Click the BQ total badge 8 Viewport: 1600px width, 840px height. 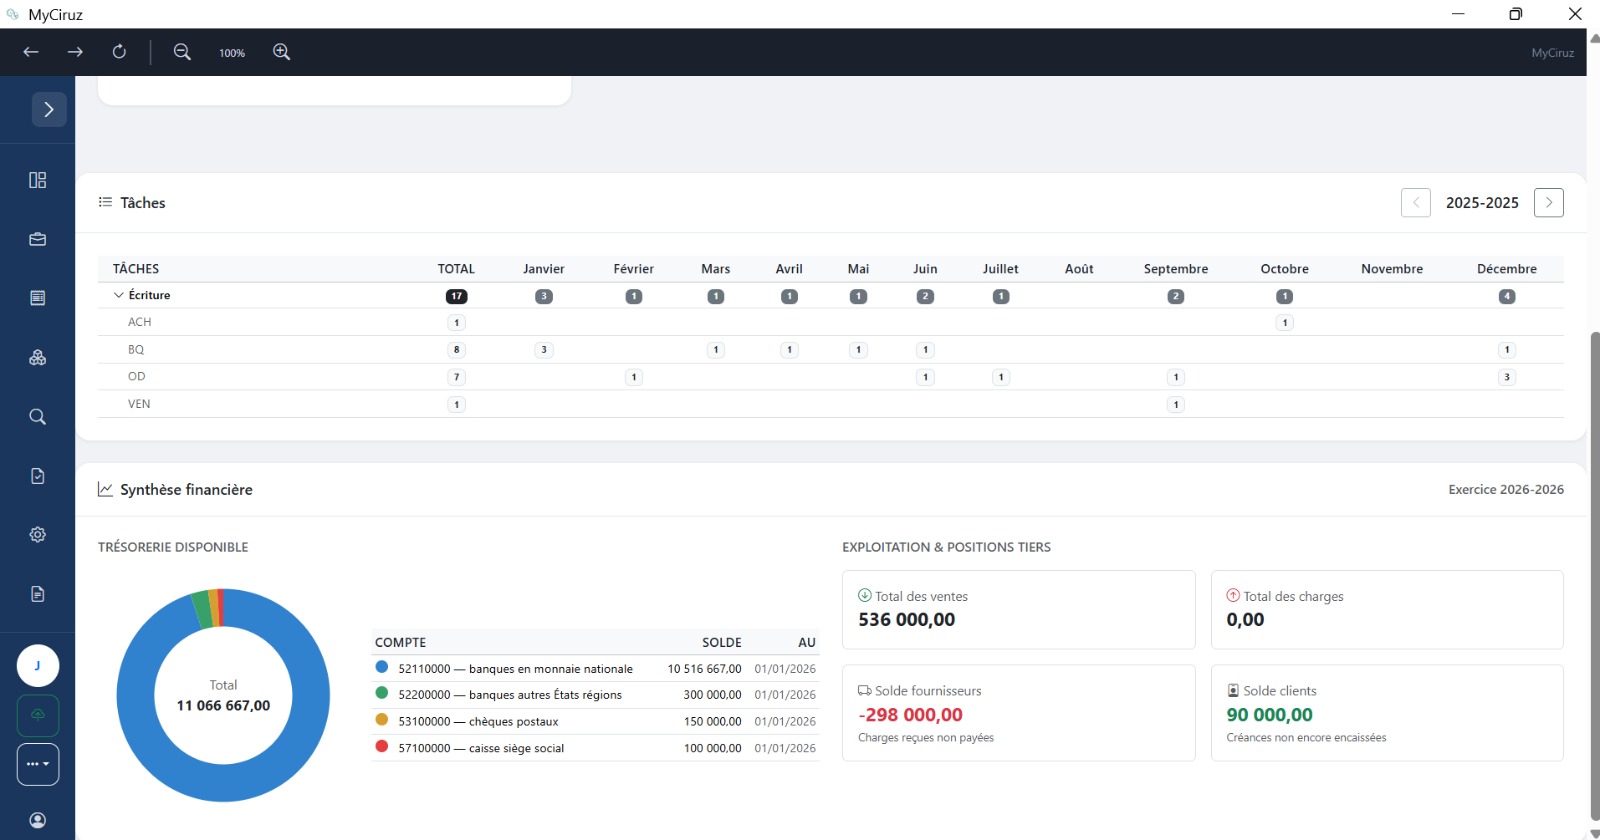[456, 350]
